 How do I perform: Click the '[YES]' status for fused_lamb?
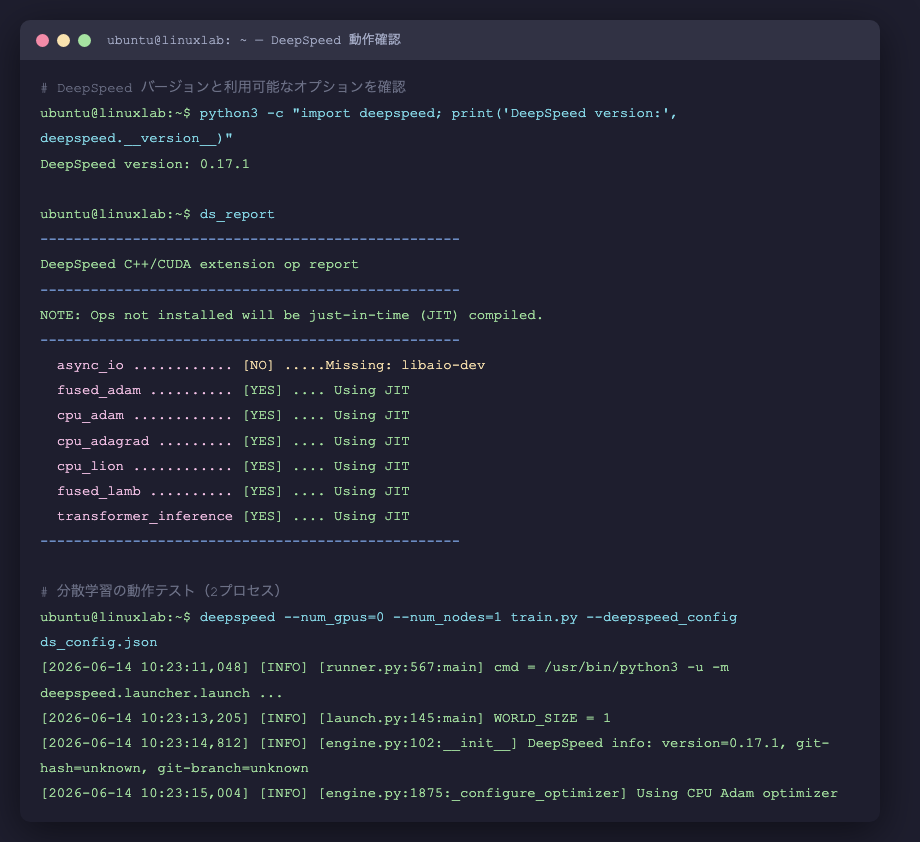tap(262, 491)
